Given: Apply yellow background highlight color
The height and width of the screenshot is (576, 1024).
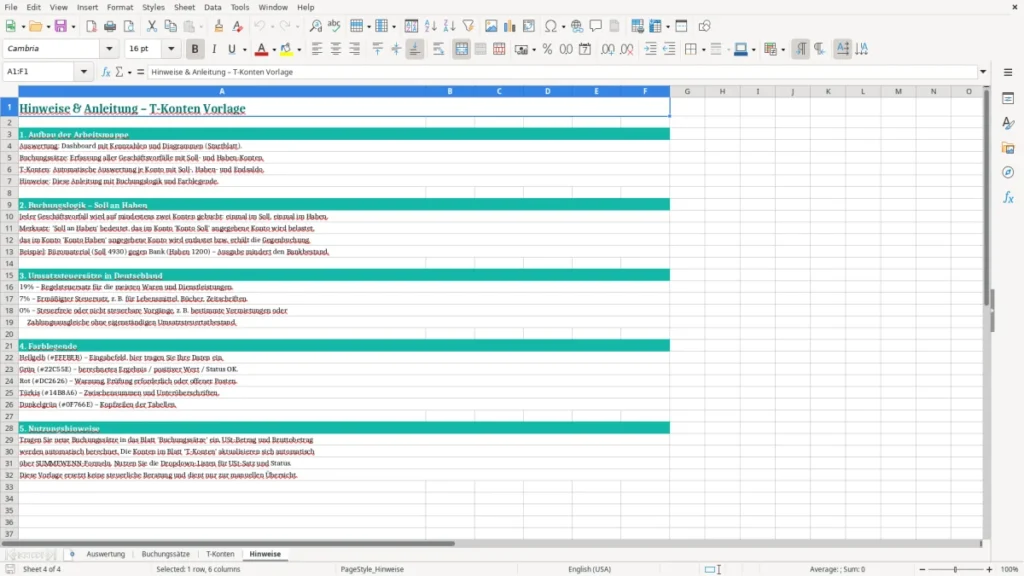Looking at the screenshot, I should point(286,49).
